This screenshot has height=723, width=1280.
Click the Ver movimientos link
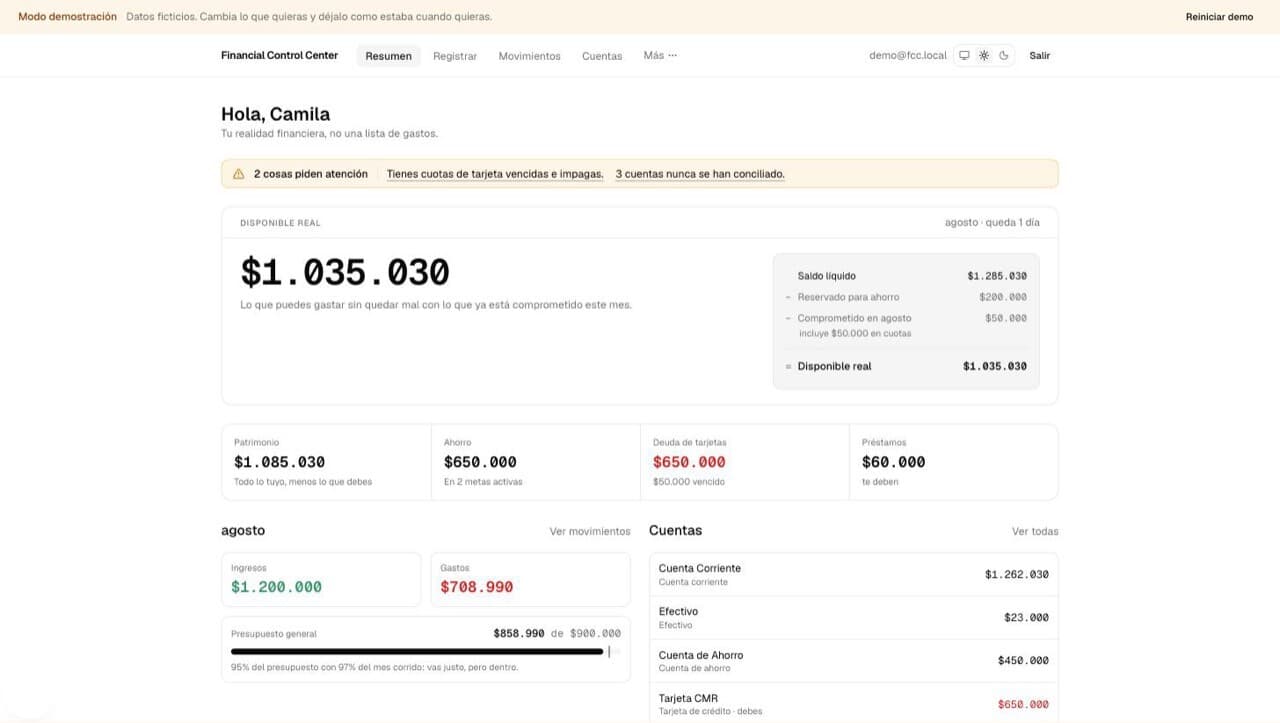[x=590, y=531]
